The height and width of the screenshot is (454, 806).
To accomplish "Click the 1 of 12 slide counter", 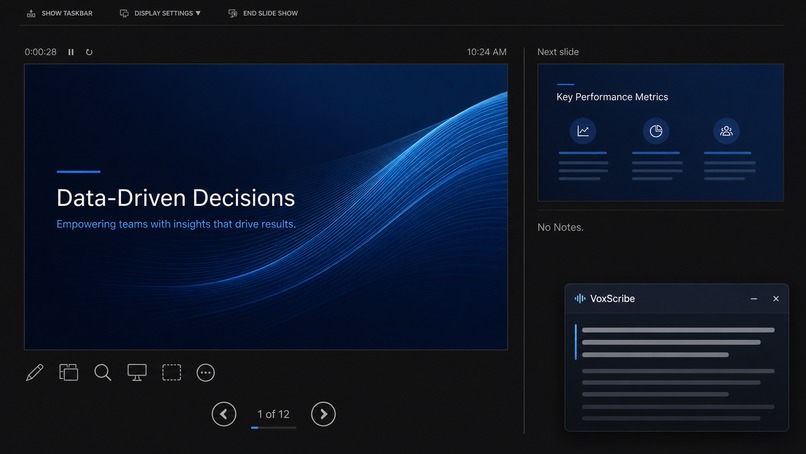I will click(x=273, y=414).
